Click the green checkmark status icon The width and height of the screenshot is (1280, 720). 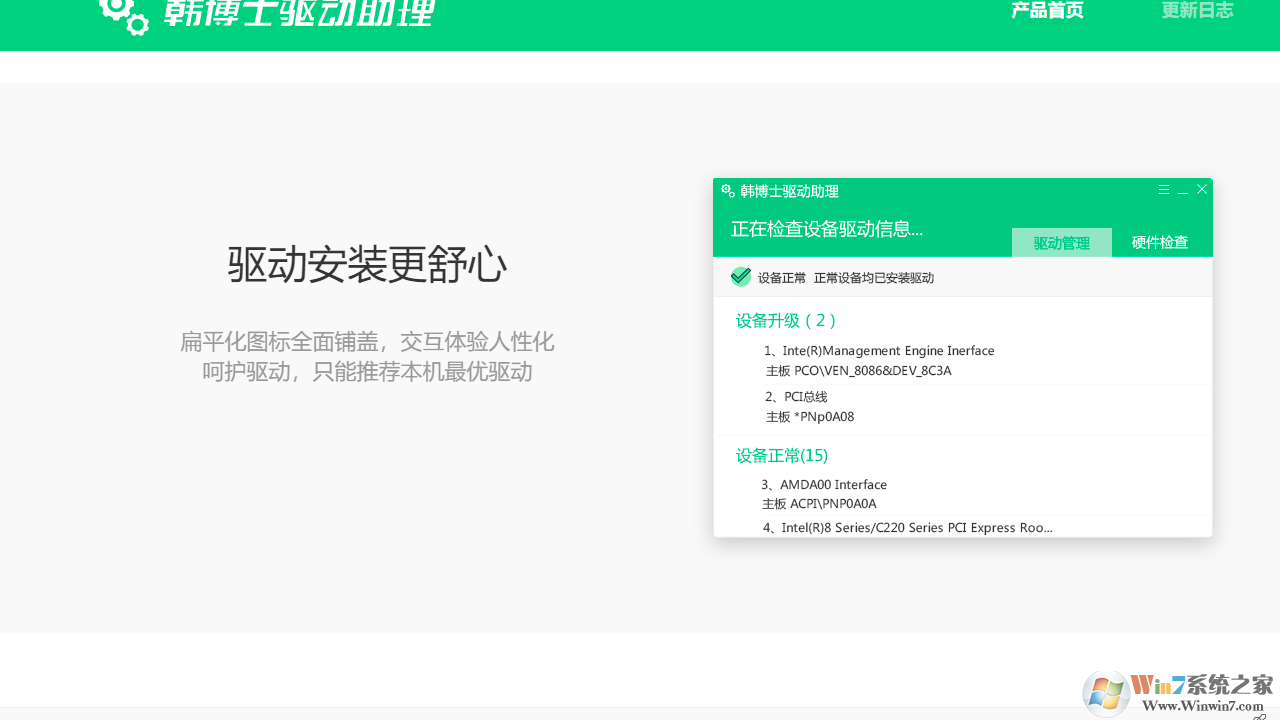tap(741, 276)
